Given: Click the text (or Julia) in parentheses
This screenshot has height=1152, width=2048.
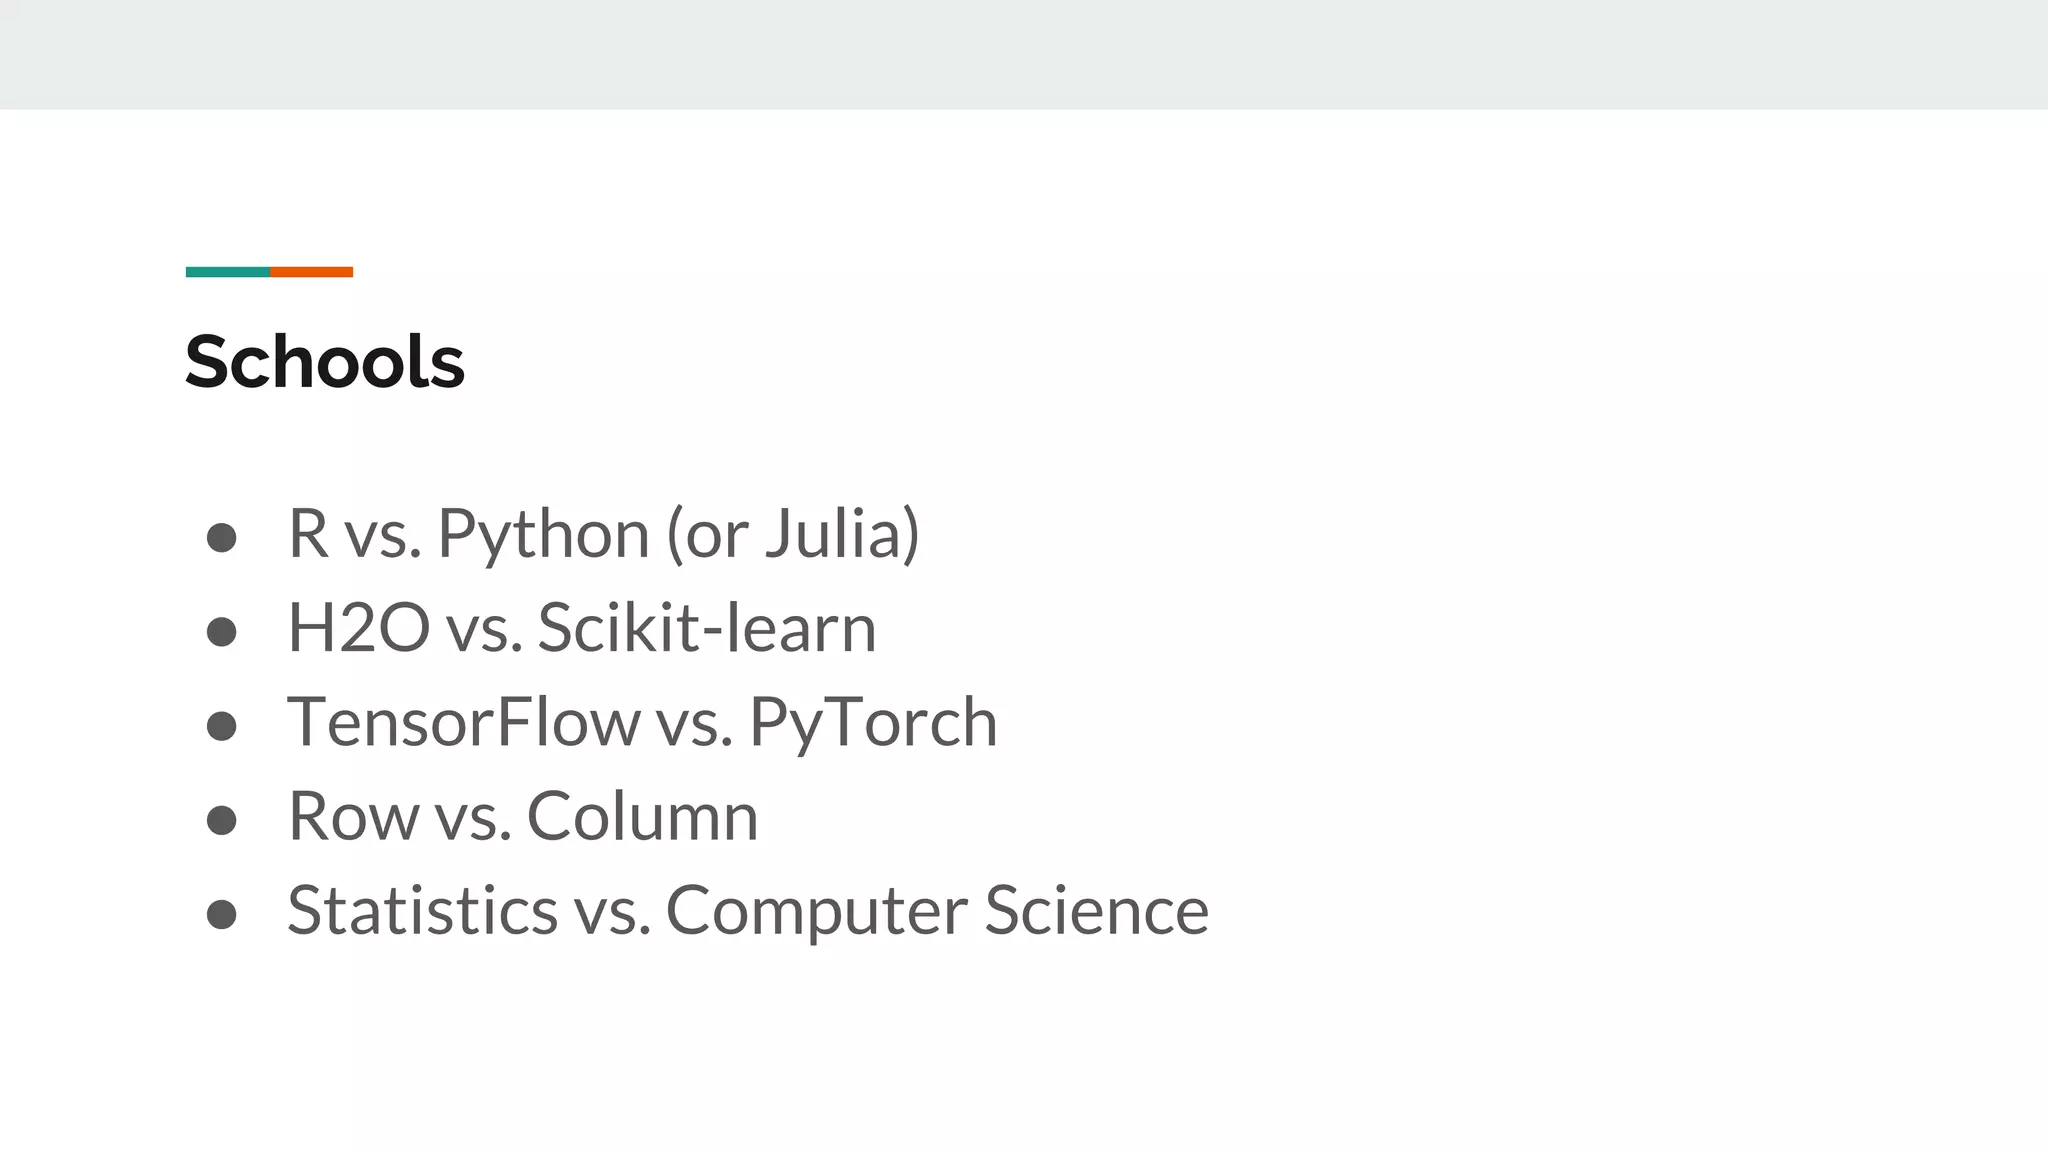Looking at the screenshot, I should (792, 534).
